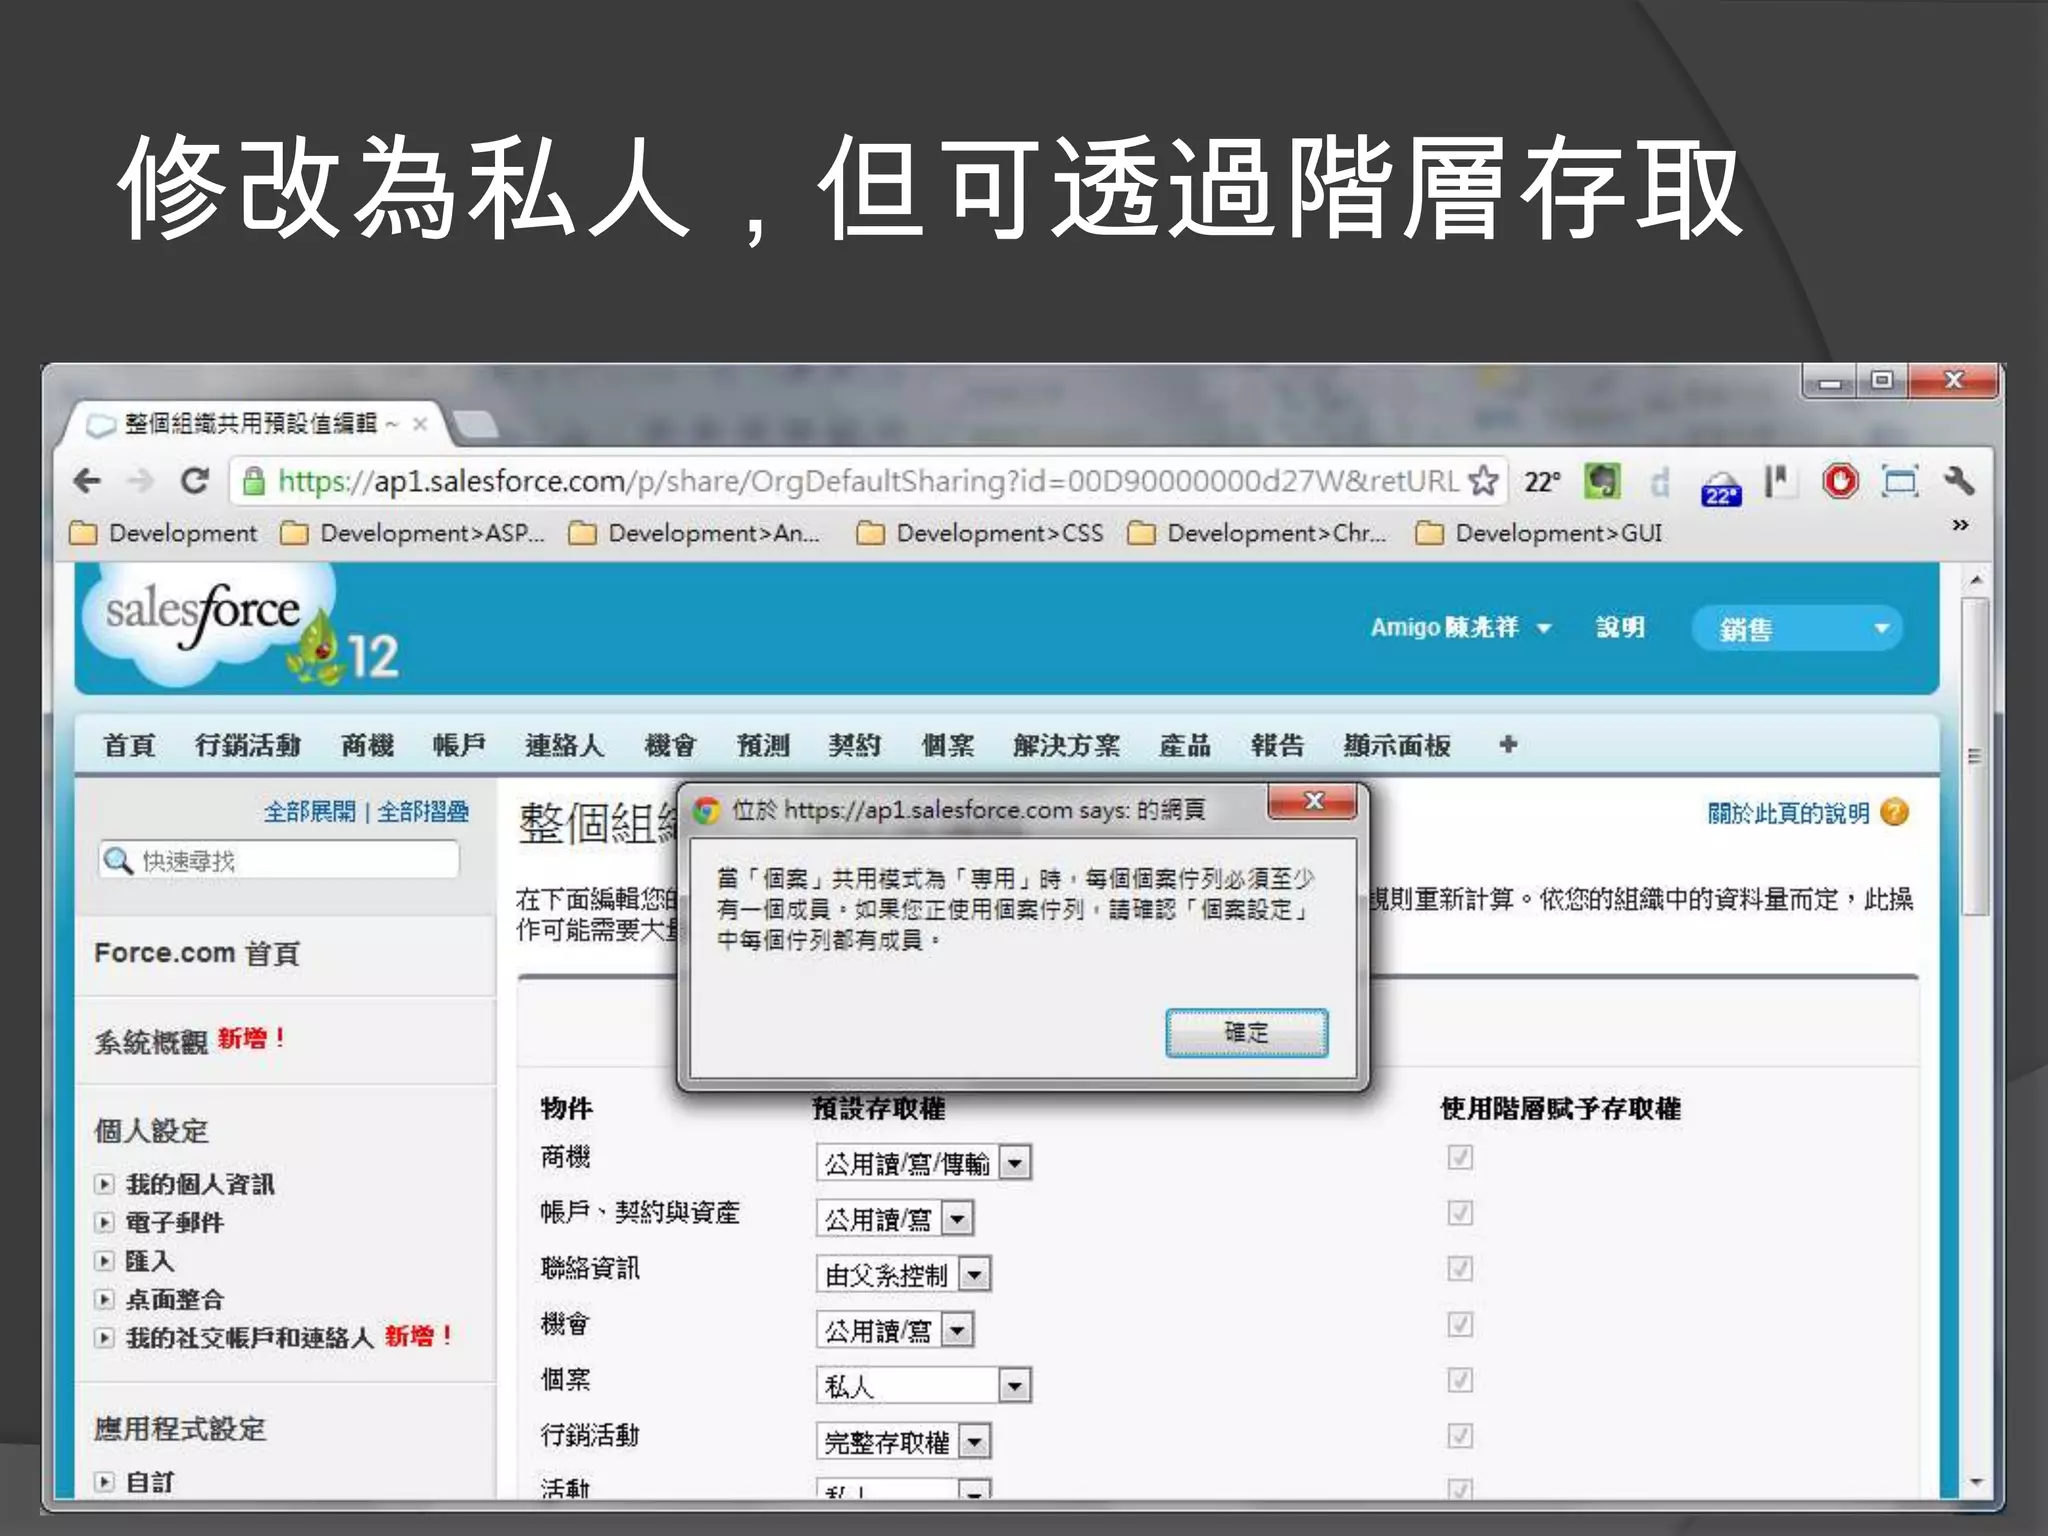Screen dimensions: 2048x1536
Task: Switch to the 首頁 tab
Action: tap(129, 745)
